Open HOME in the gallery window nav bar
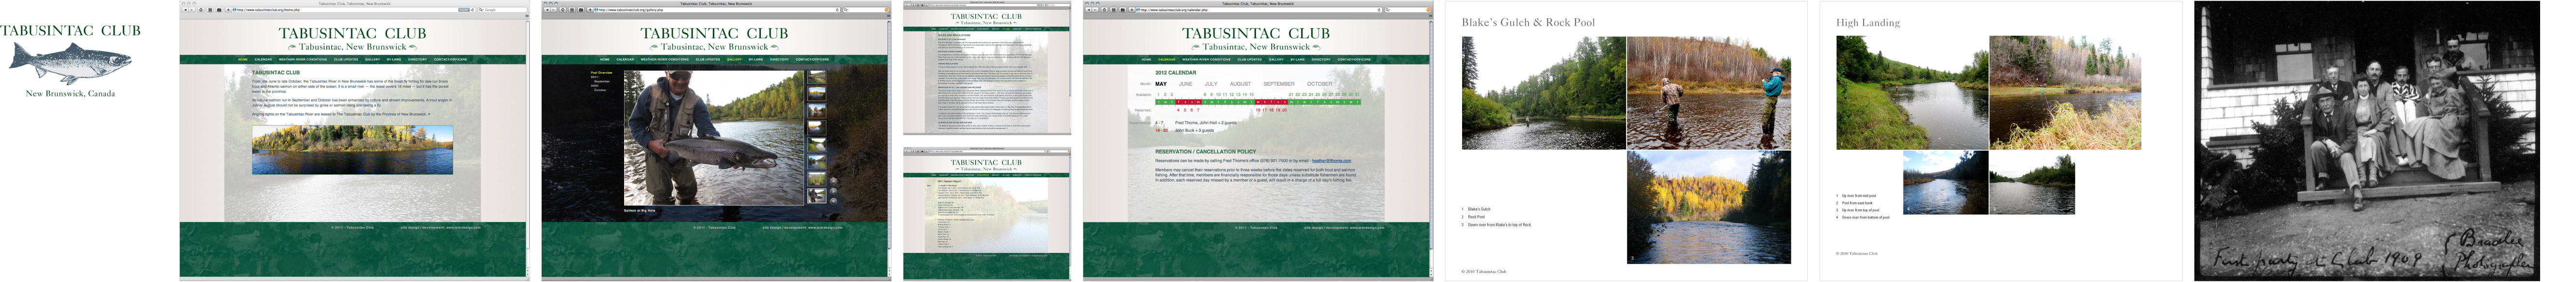This screenshot has width=2576, height=282. 605,59
